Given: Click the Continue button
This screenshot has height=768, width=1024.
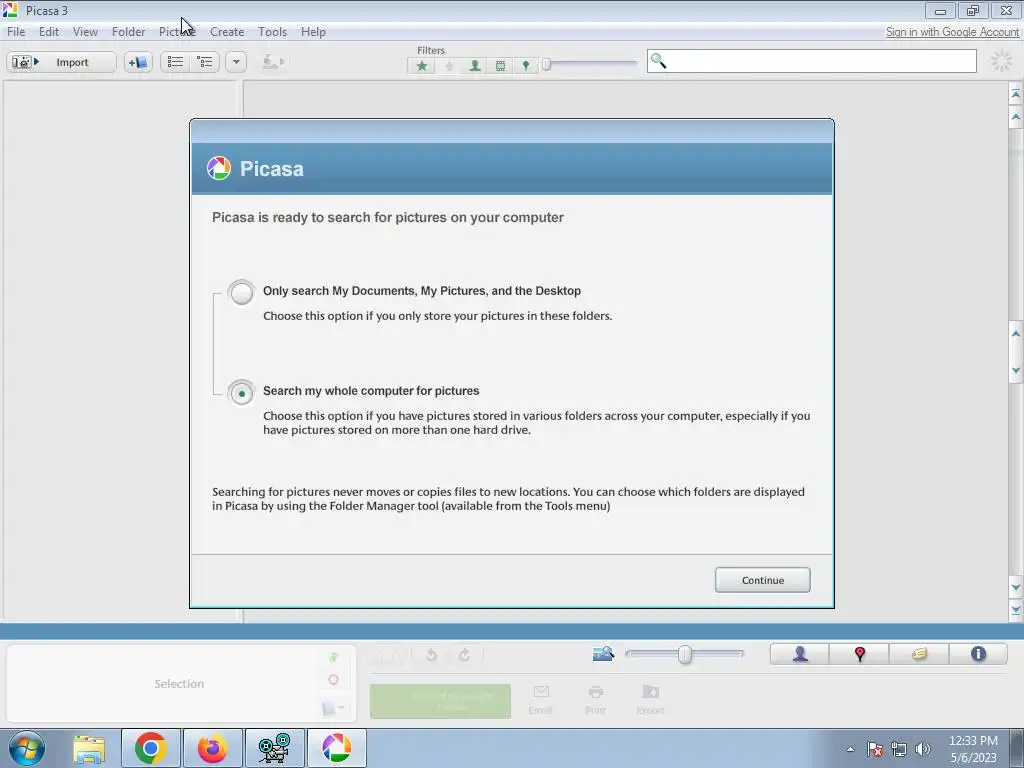Looking at the screenshot, I should point(762,580).
